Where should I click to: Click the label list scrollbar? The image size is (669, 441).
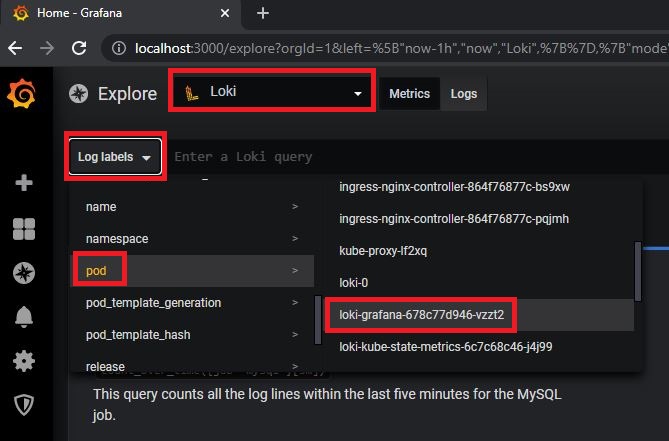click(318, 320)
